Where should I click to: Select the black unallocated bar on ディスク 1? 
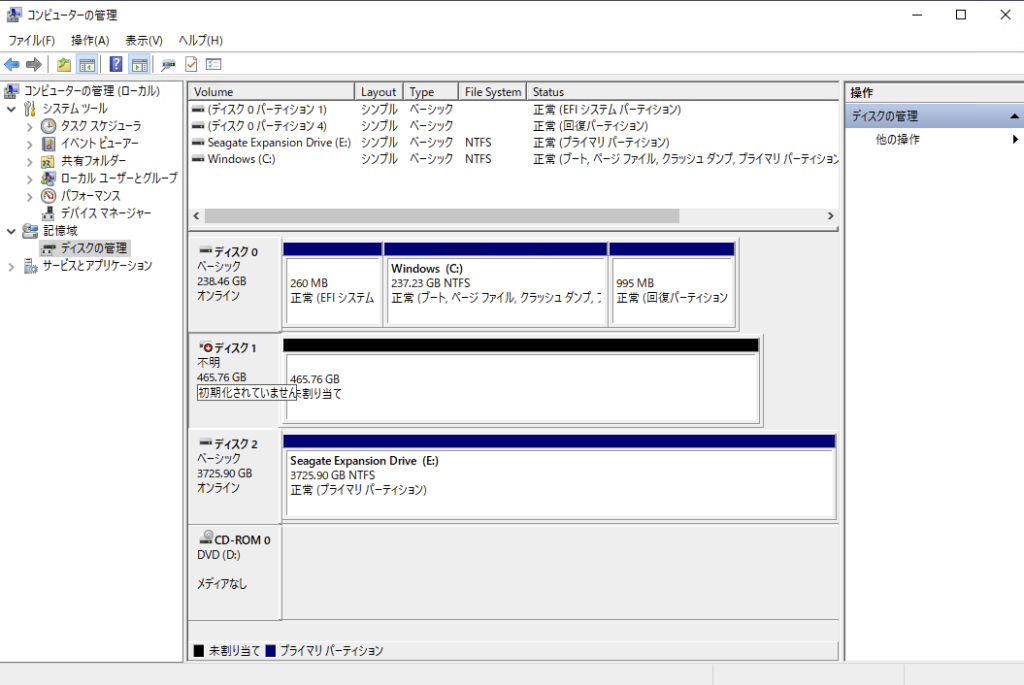(x=520, y=345)
